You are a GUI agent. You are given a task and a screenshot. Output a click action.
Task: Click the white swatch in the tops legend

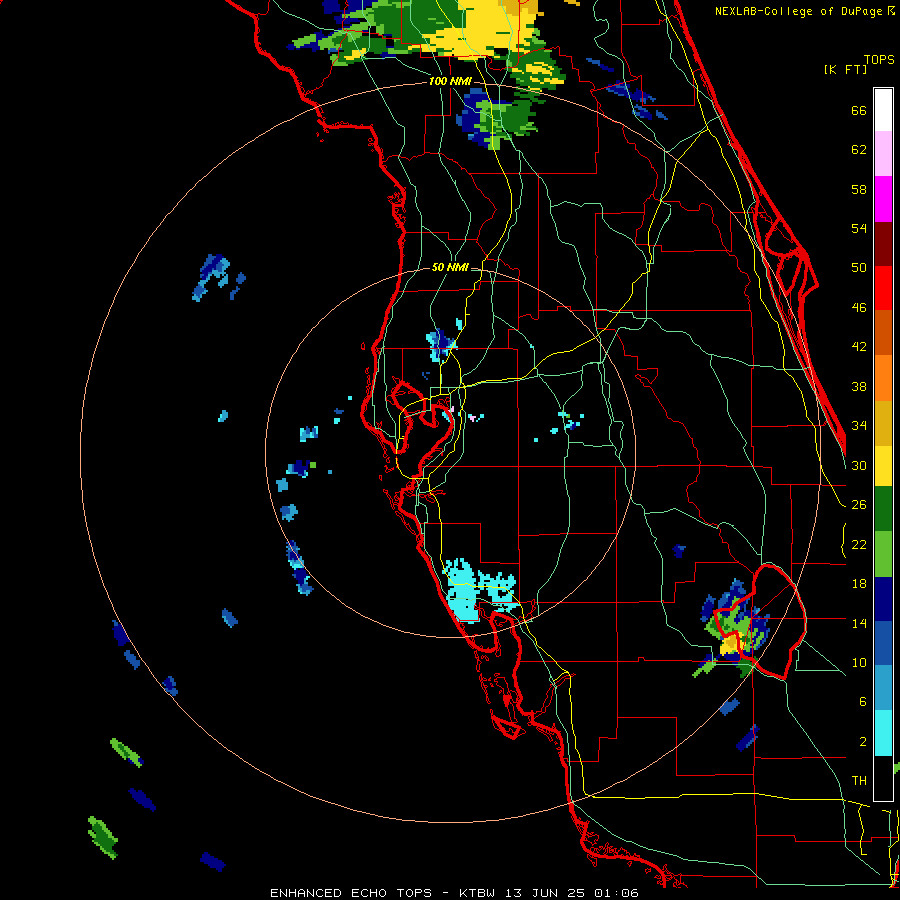(x=883, y=110)
